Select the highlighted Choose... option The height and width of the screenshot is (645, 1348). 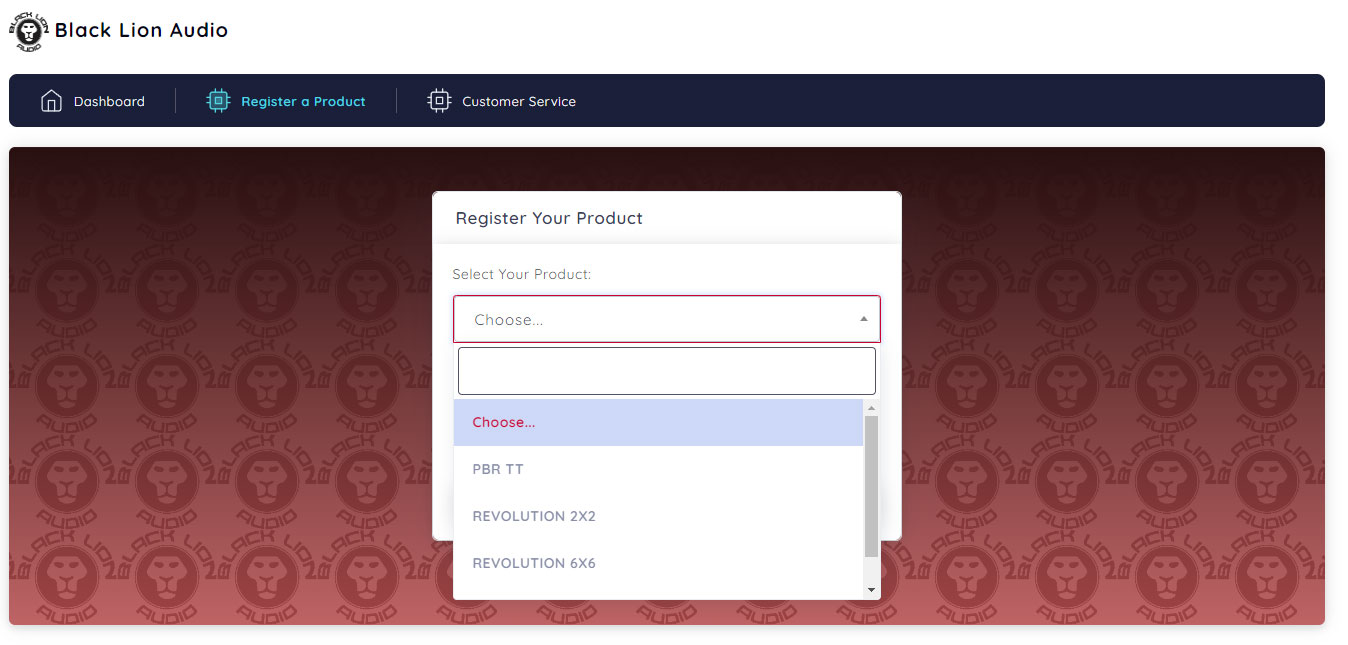pyautogui.click(x=658, y=422)
